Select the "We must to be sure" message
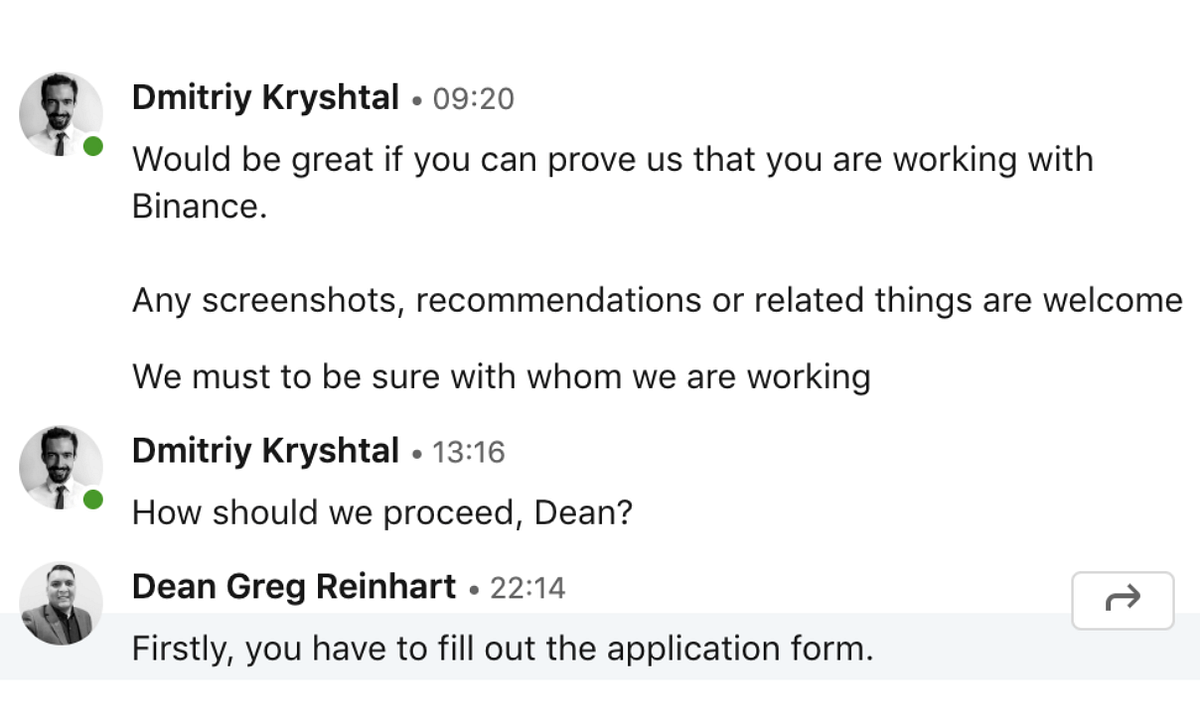This screenshot has height=719, width=1200. point(501,378)
